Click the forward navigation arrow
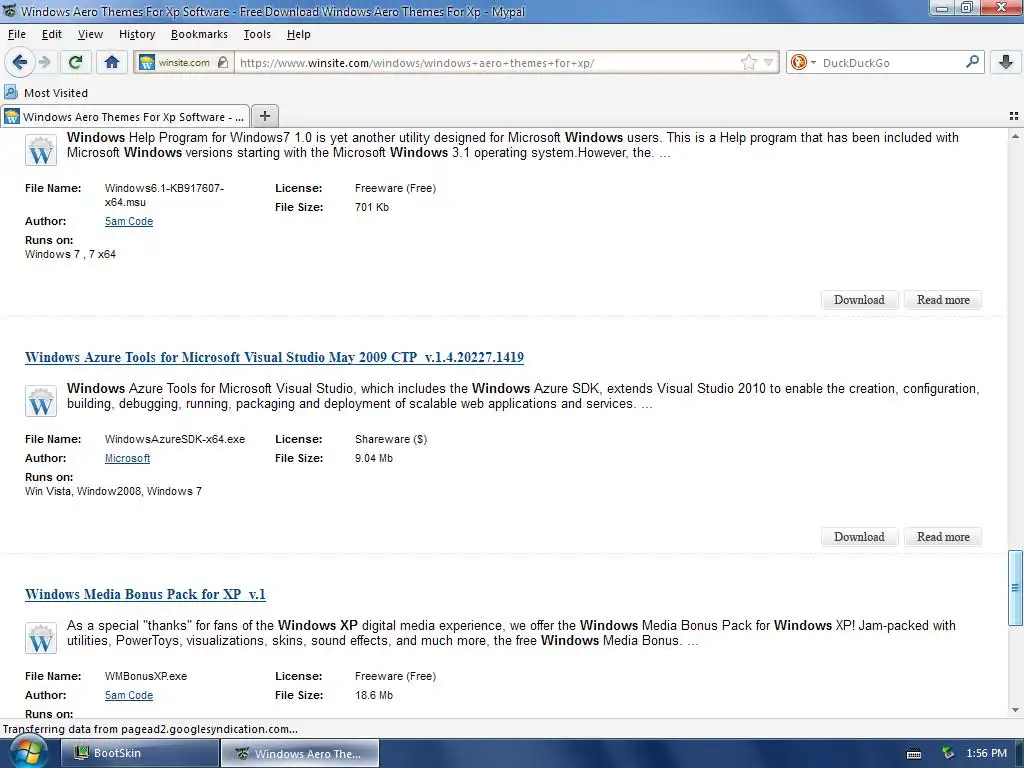 coord(44,62)
